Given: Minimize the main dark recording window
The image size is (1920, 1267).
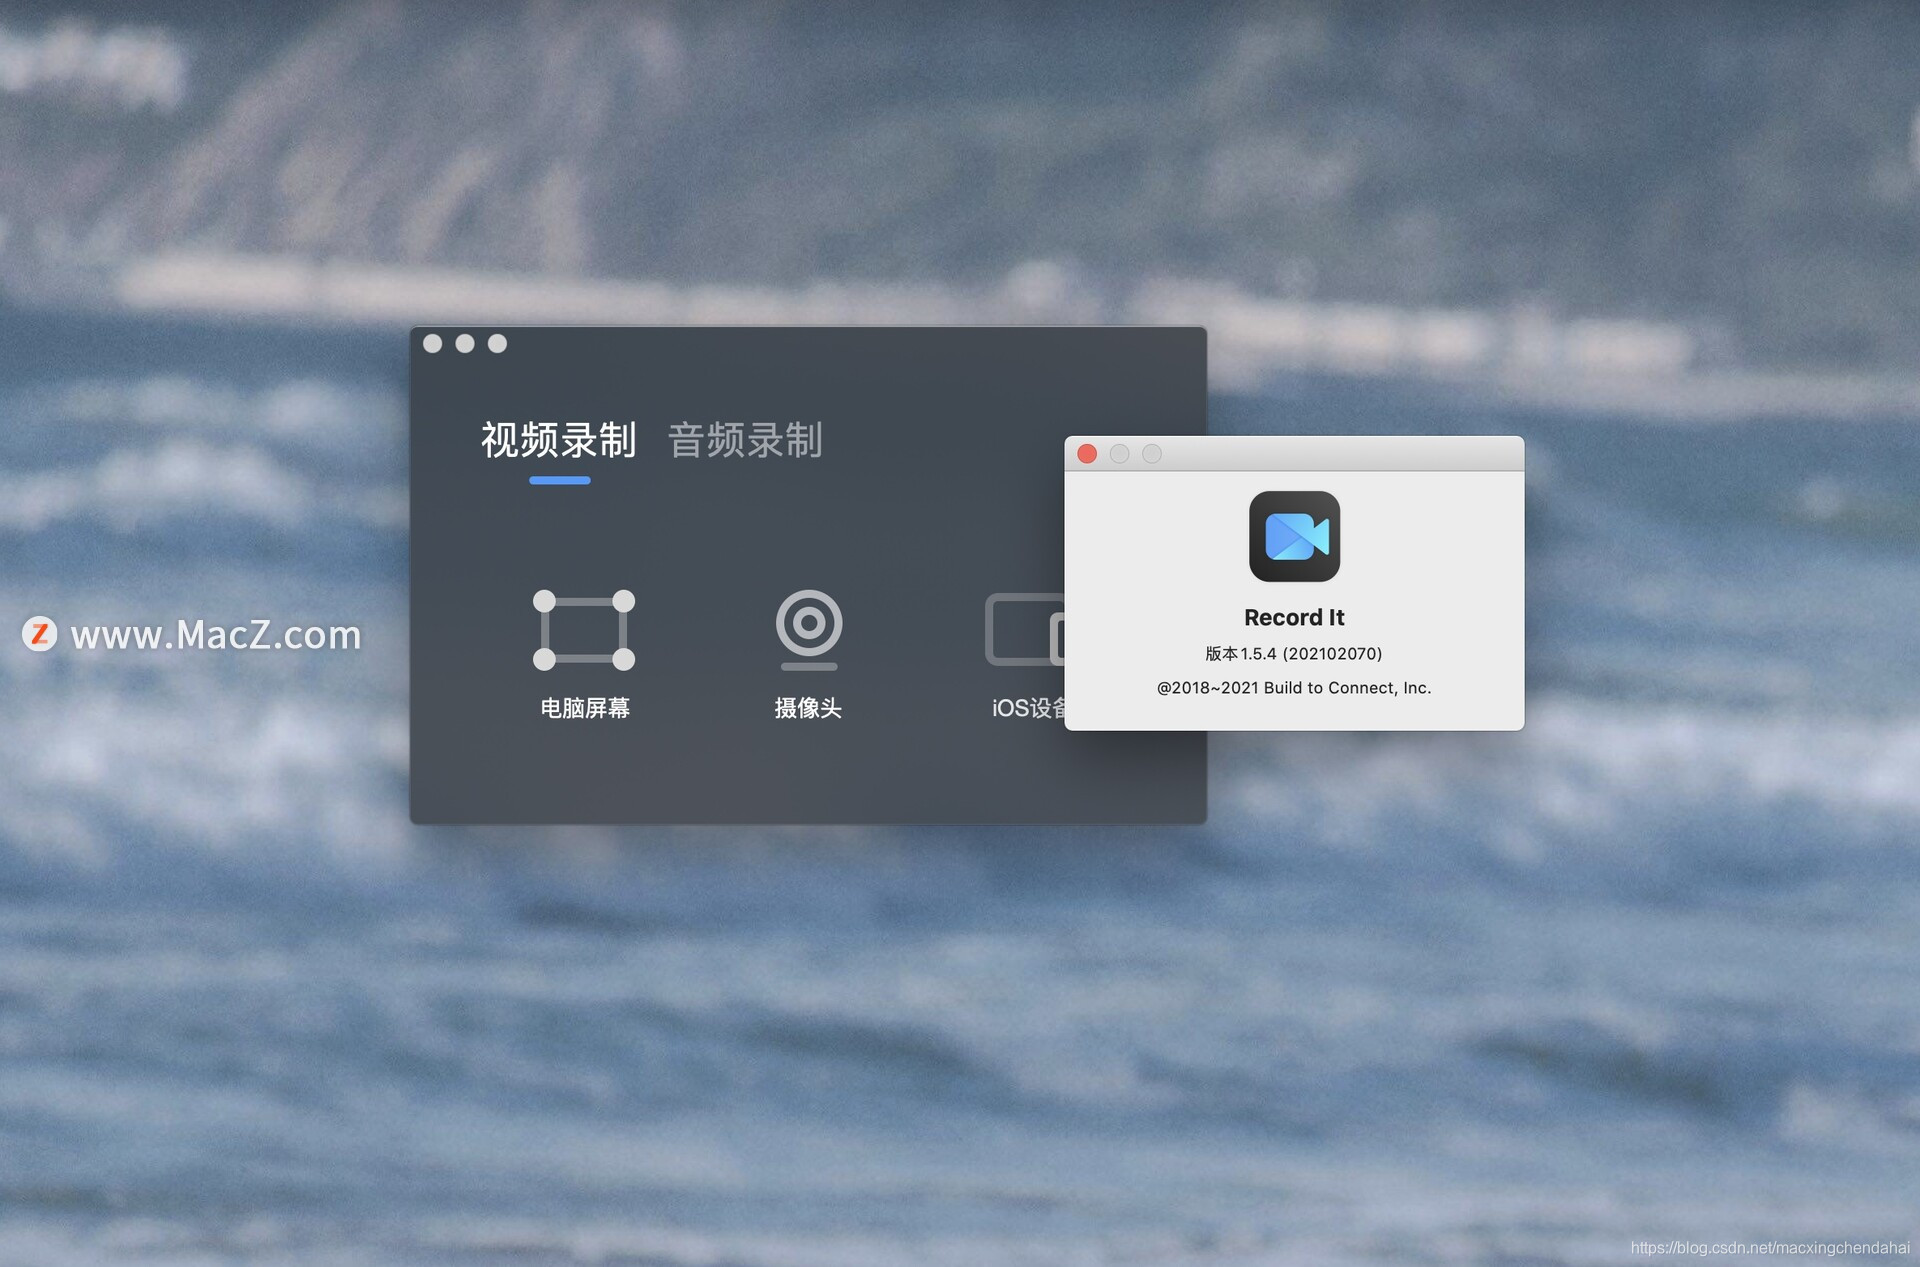Looking at the screenshot, I should (x=465, y=344).
